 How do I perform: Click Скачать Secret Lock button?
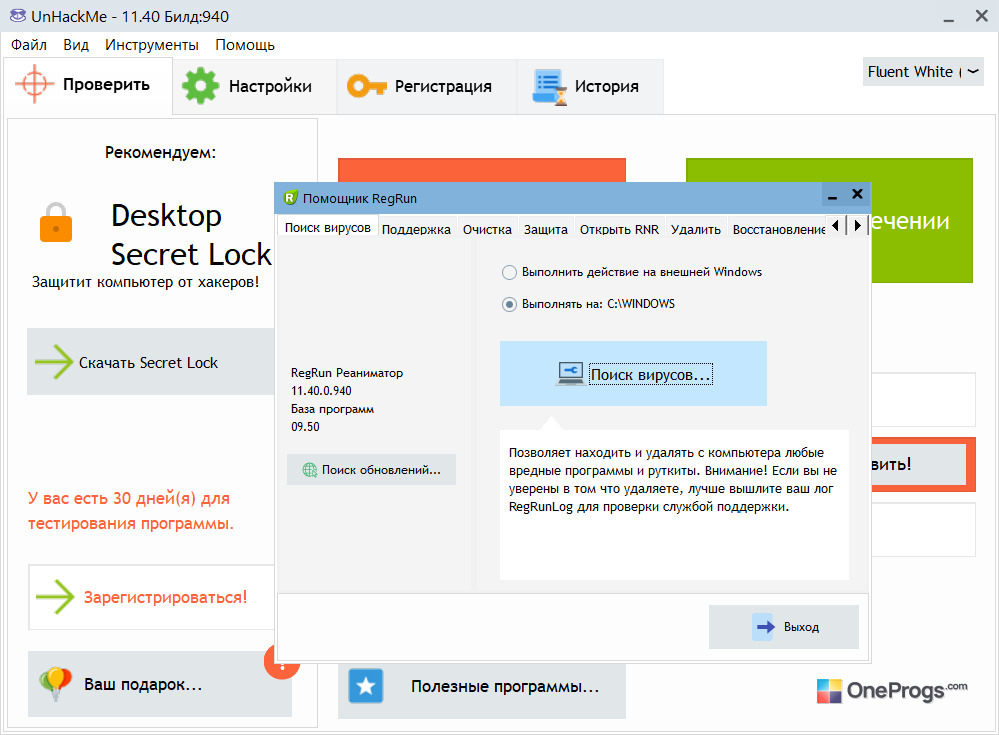[x=150, y=362]
